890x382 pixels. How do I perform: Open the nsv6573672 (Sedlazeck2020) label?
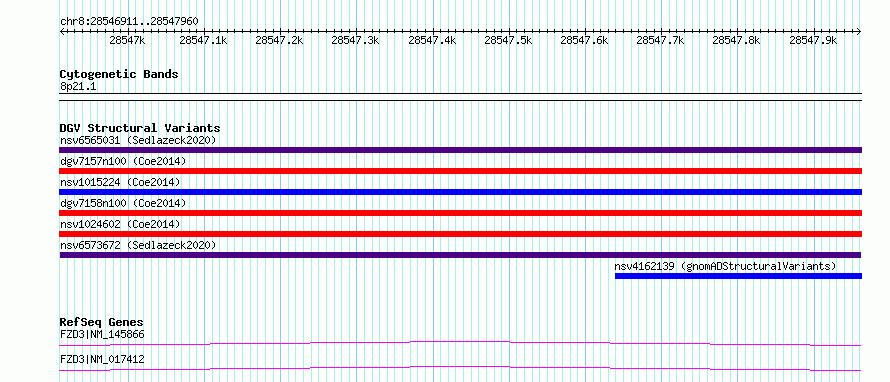click(138, 245)
